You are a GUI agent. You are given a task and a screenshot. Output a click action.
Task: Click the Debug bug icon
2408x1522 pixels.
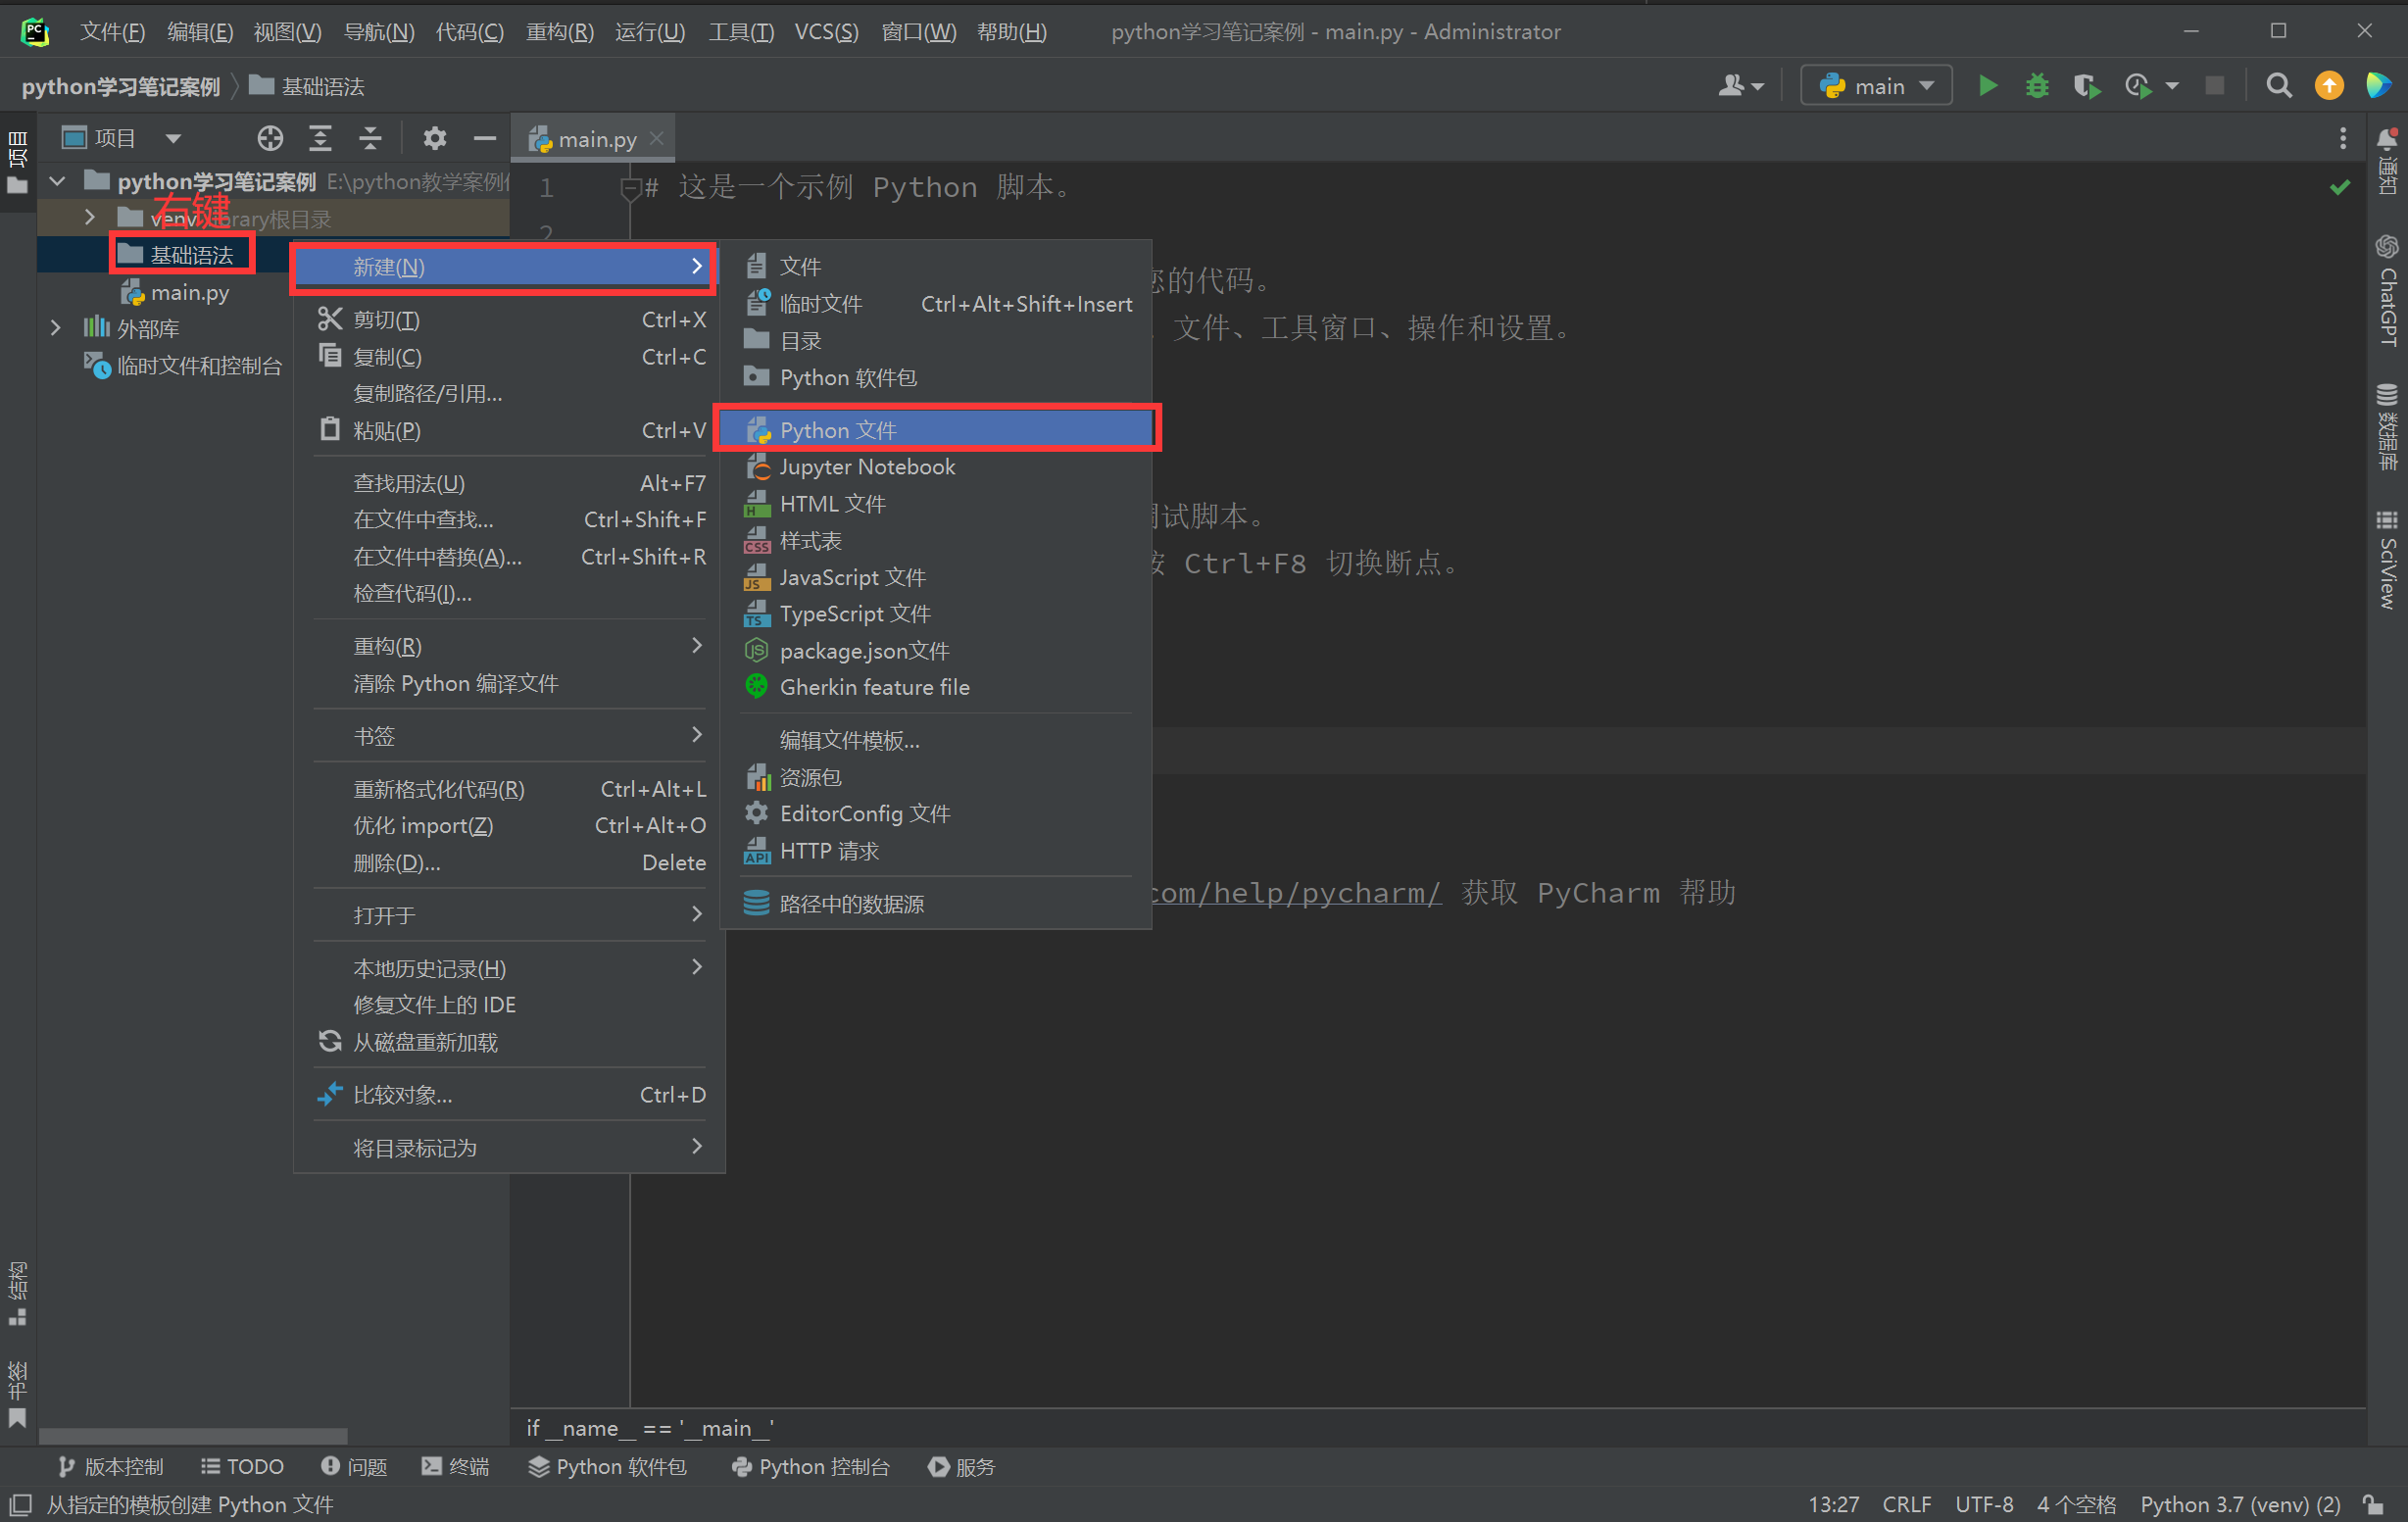(2036, 87)
